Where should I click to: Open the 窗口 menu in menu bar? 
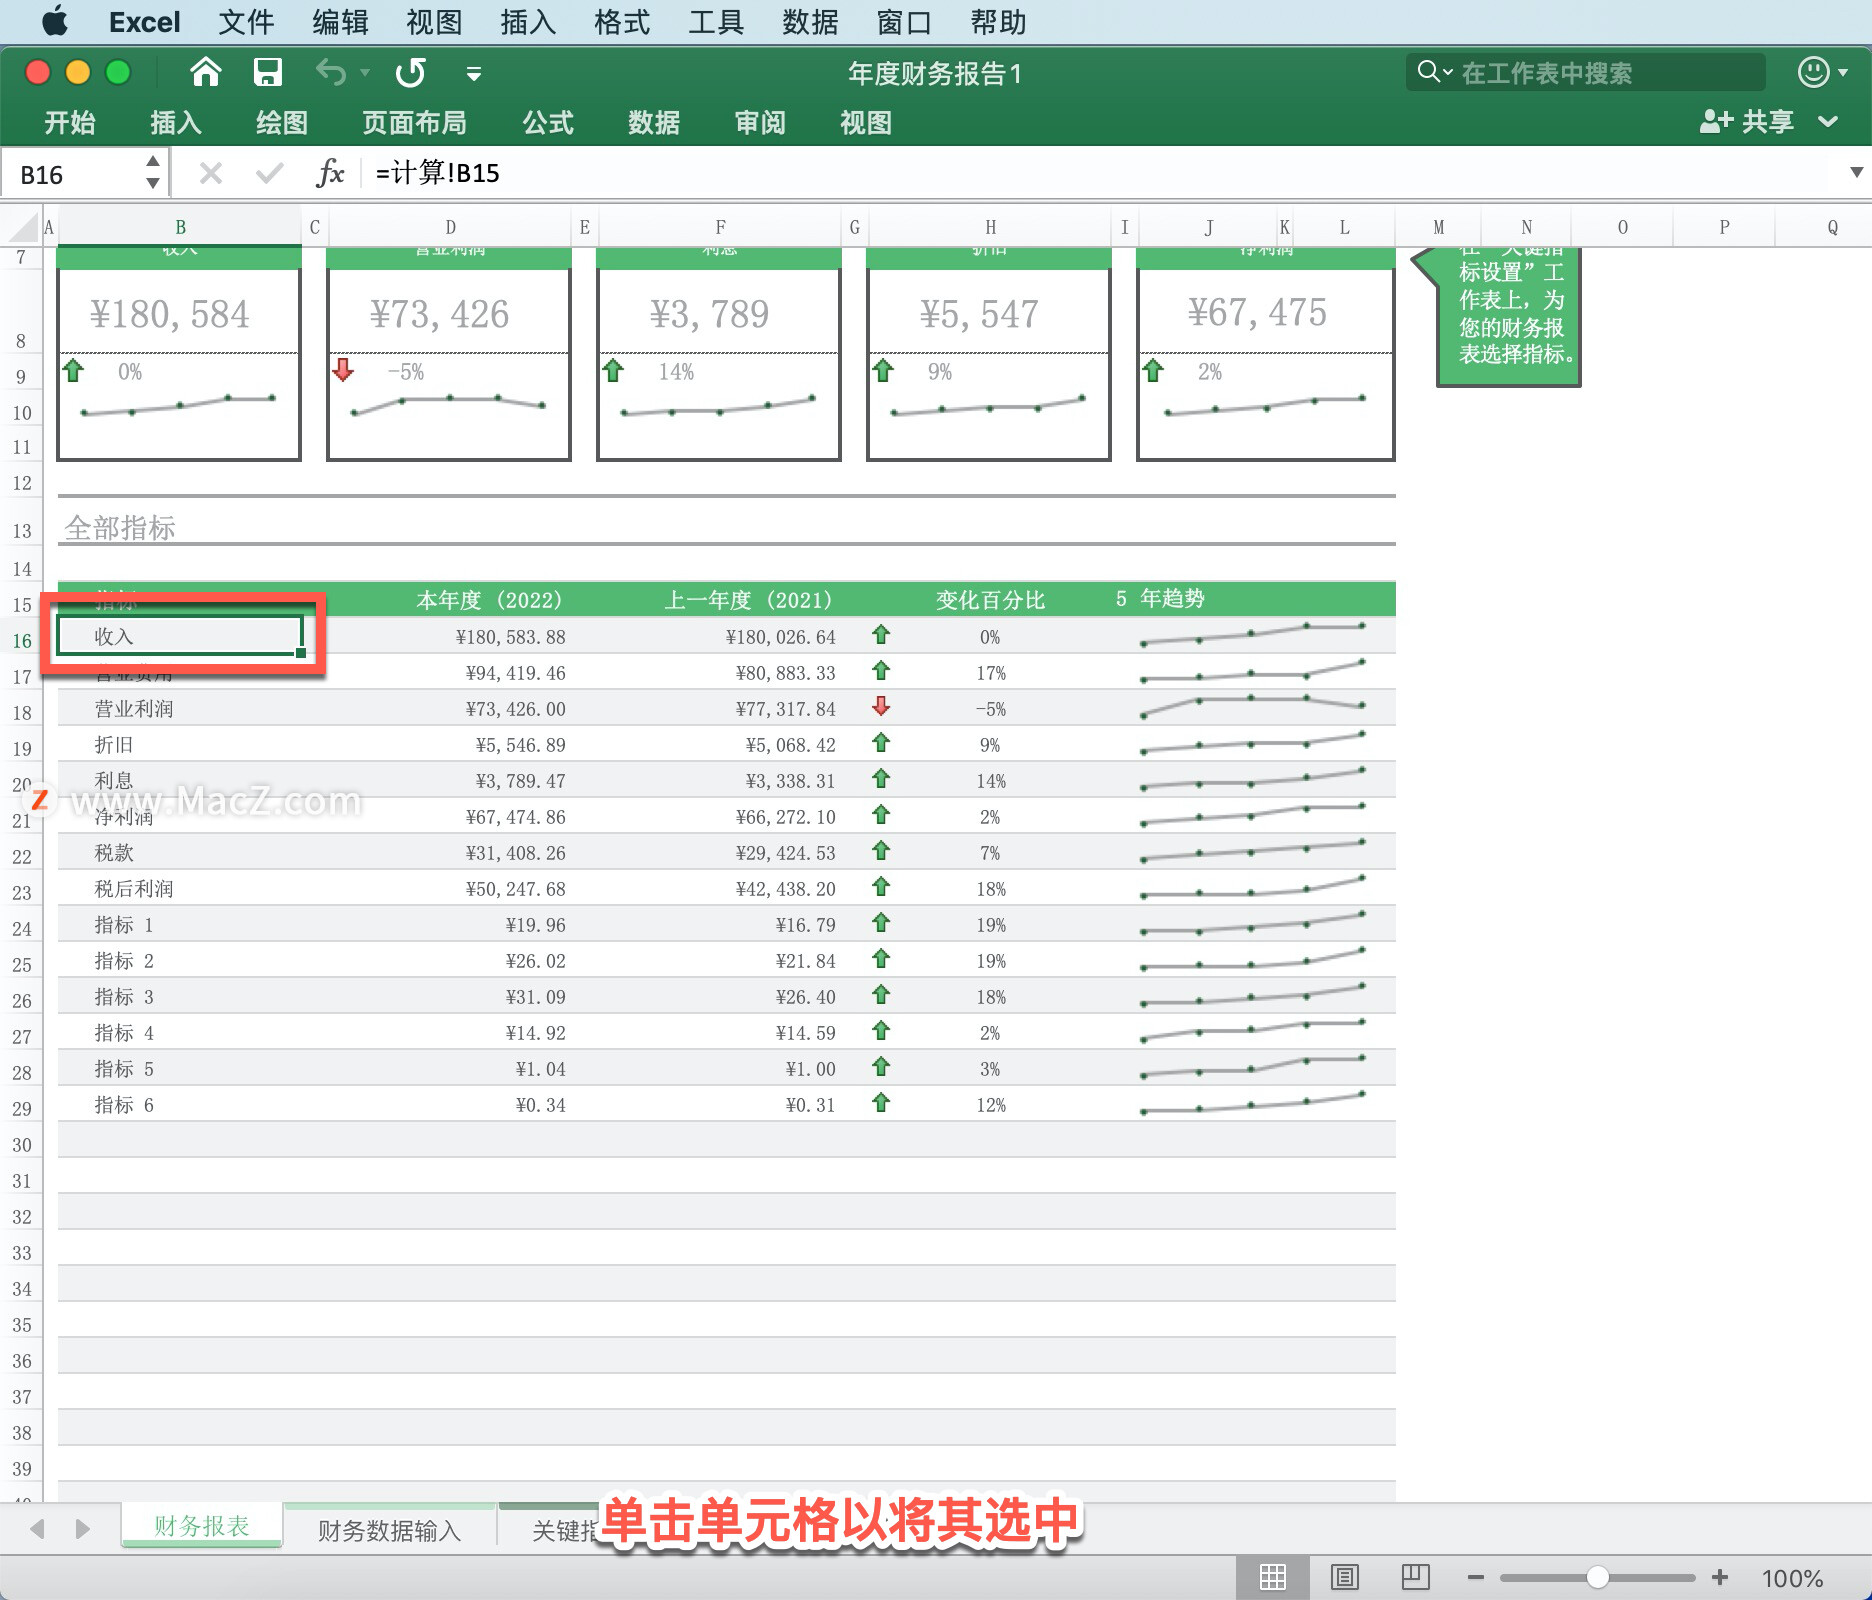click(x=904, y=22)
